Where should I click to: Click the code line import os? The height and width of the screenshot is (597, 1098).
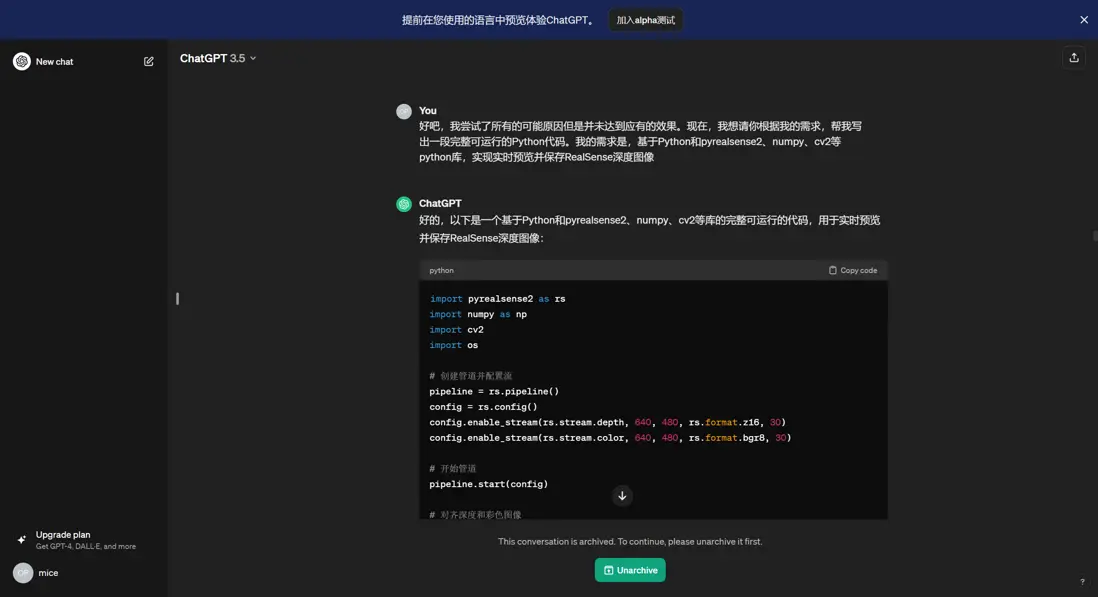click(453, 345)
